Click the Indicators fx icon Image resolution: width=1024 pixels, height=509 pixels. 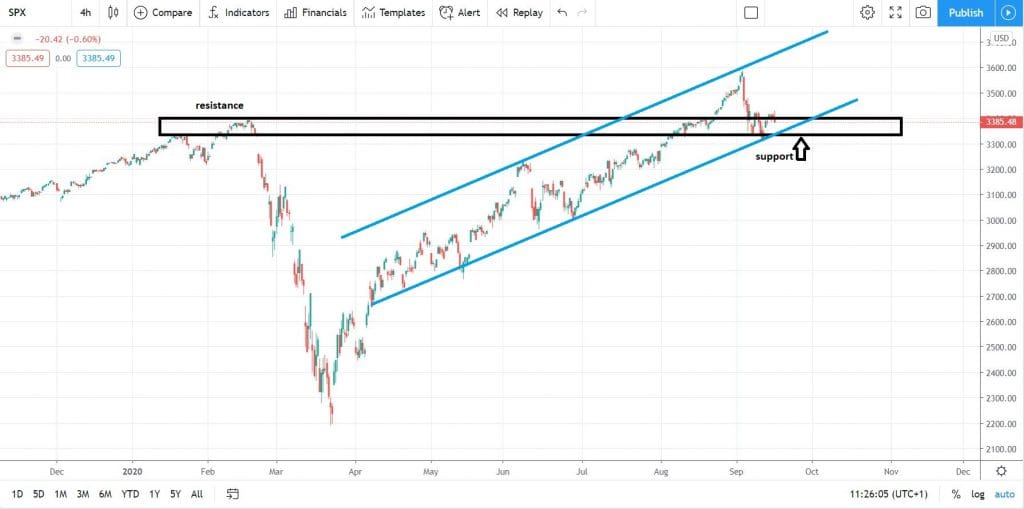[x=213, y=13]
